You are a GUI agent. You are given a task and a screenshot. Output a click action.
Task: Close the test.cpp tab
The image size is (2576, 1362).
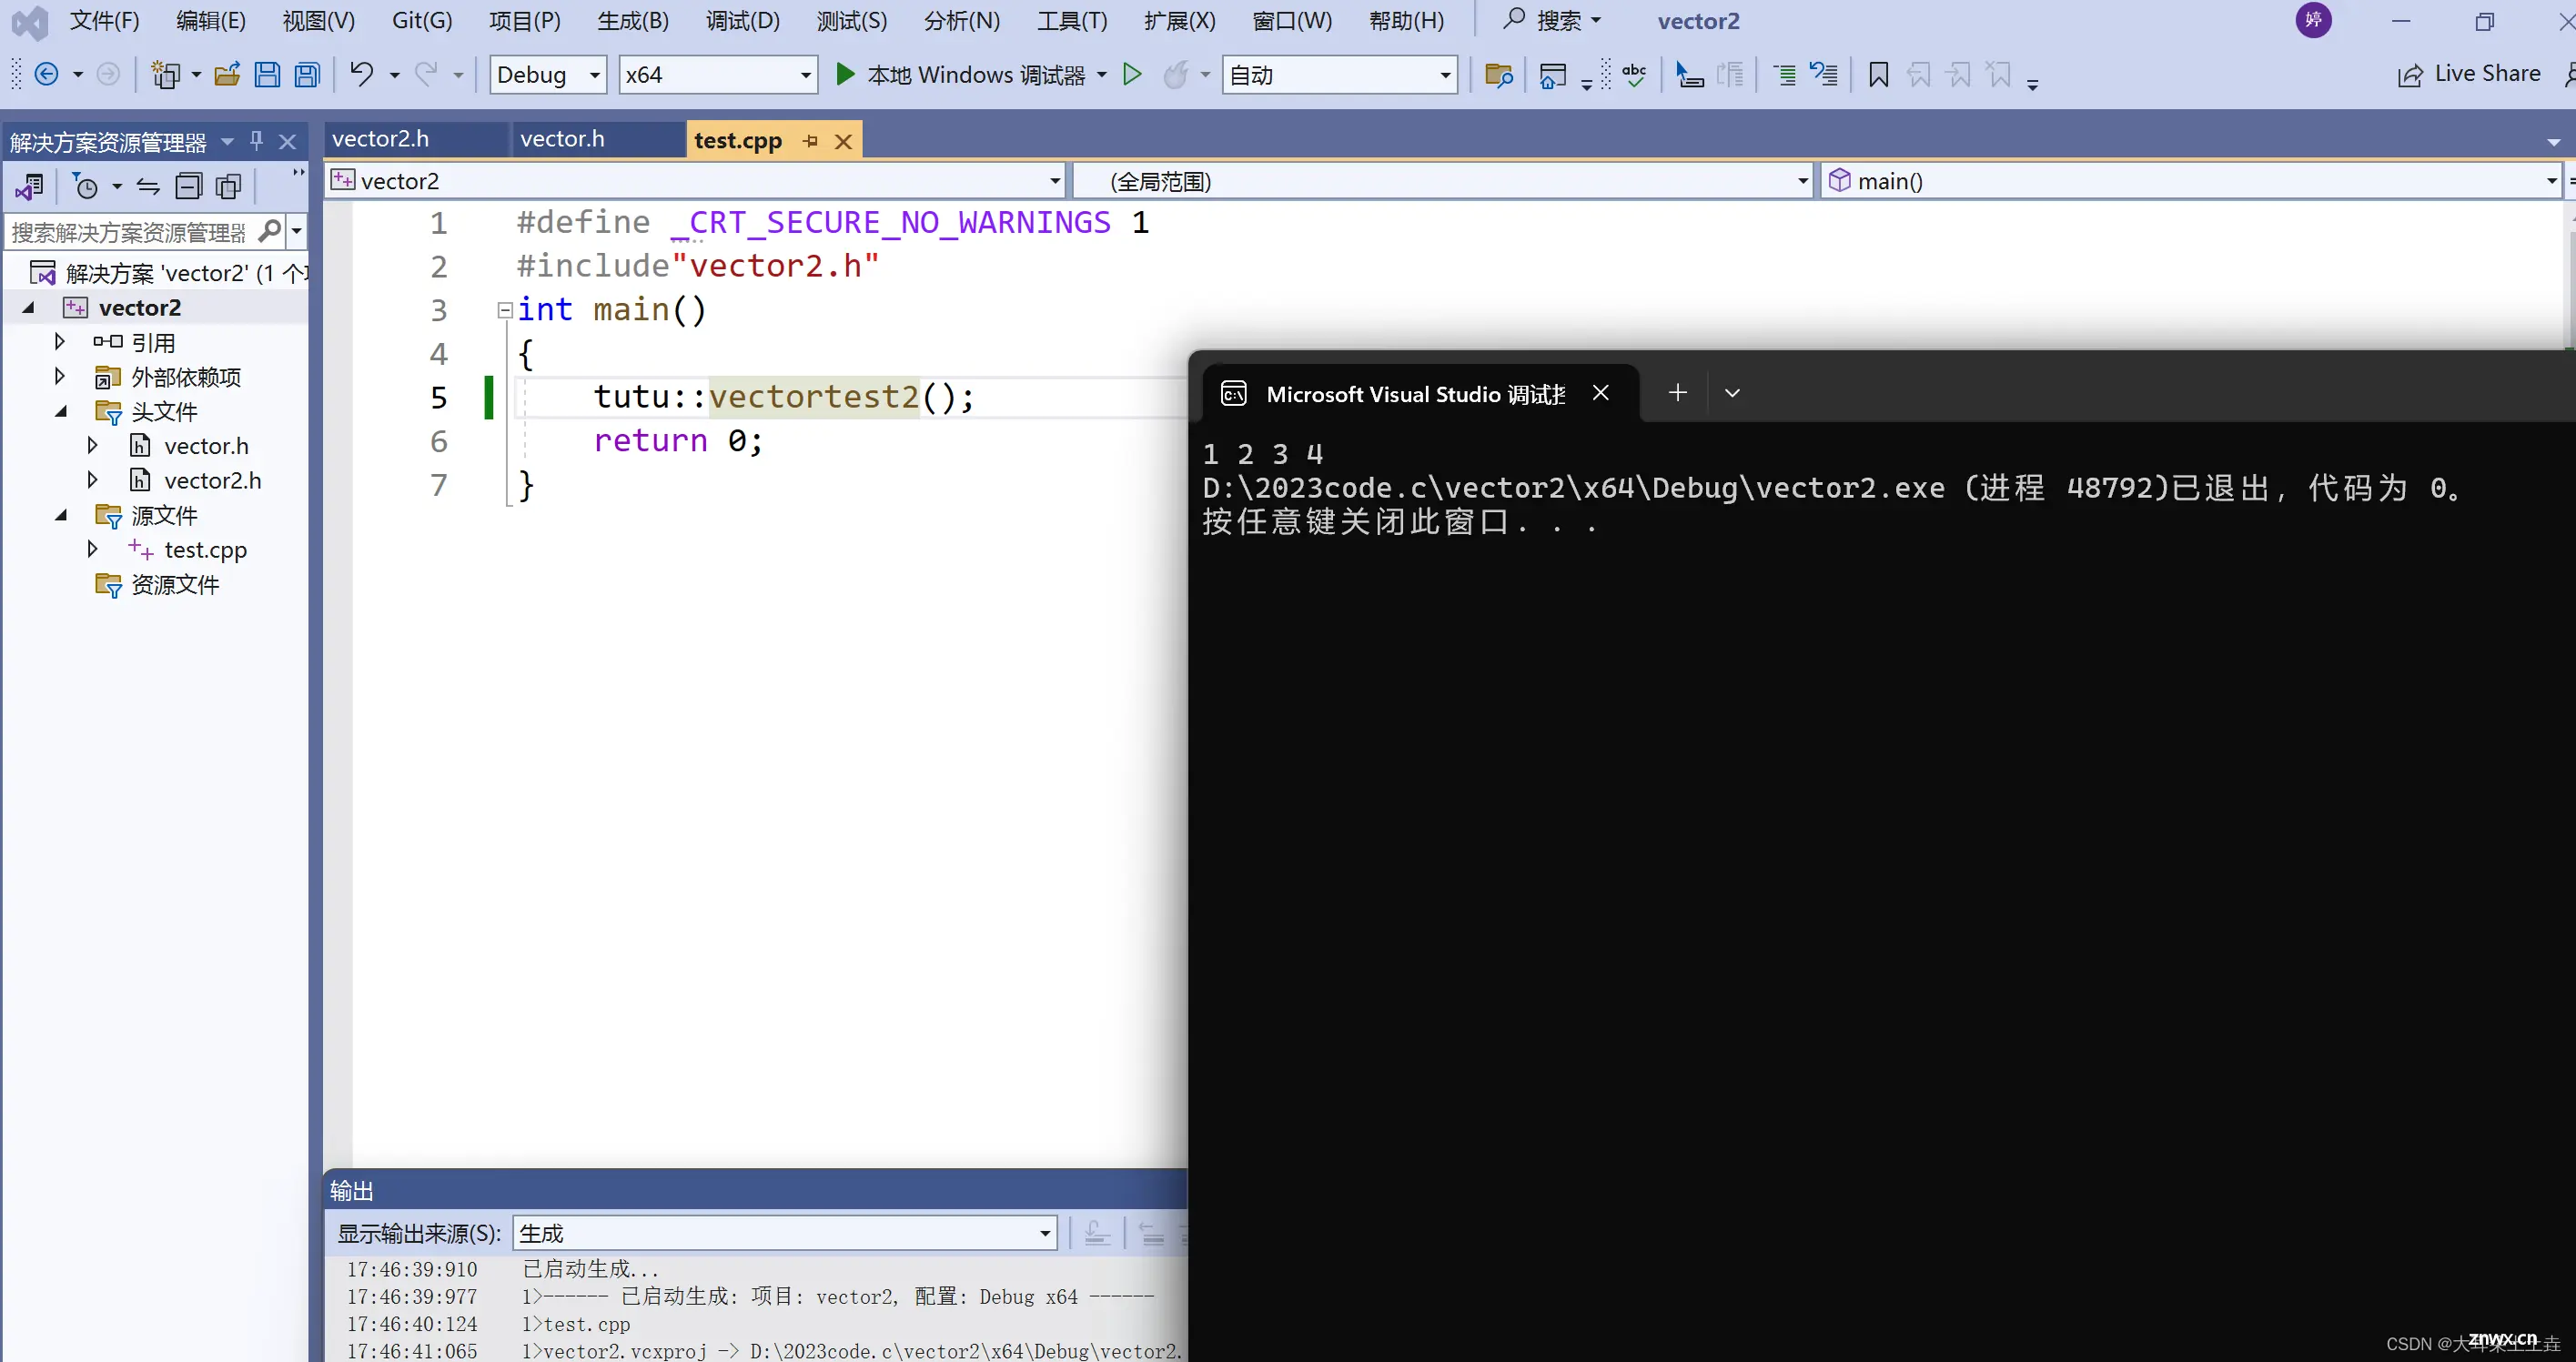click(x=844, y=142)
